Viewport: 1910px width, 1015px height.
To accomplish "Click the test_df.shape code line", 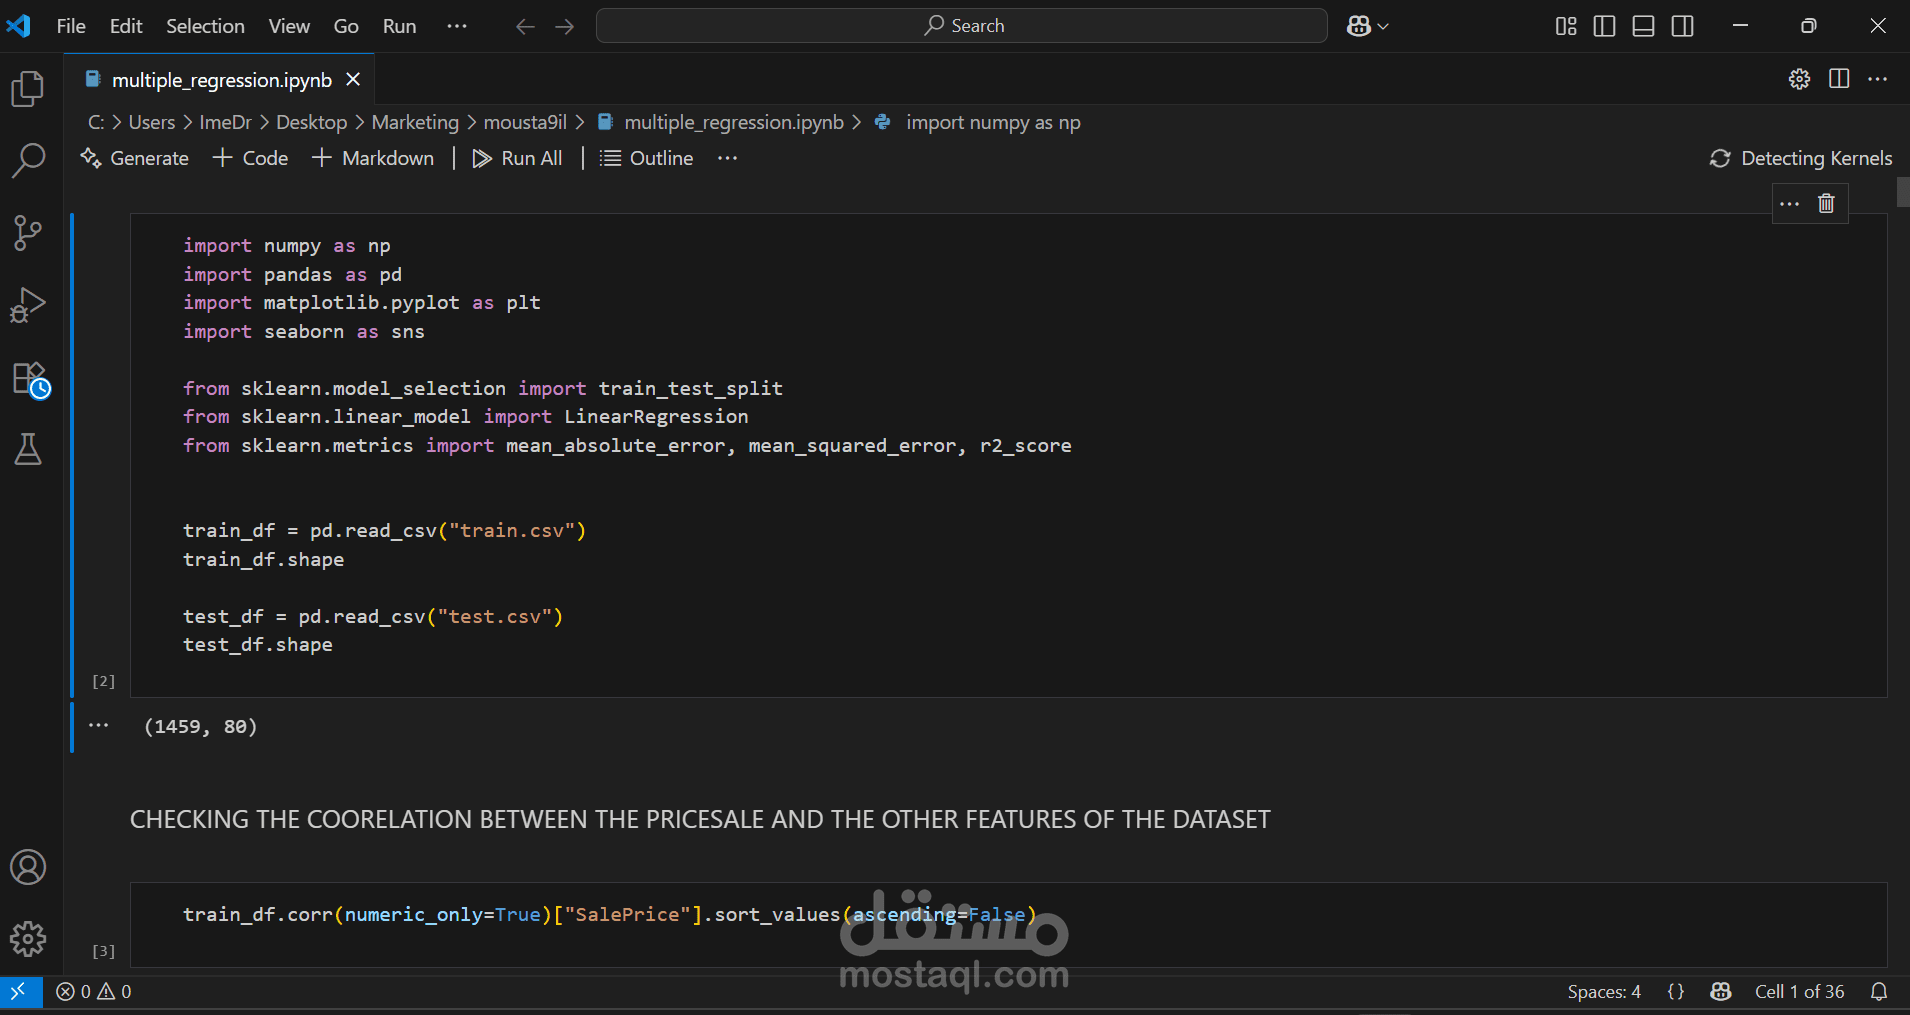I will pyautogui.click(x=258, y=645).
